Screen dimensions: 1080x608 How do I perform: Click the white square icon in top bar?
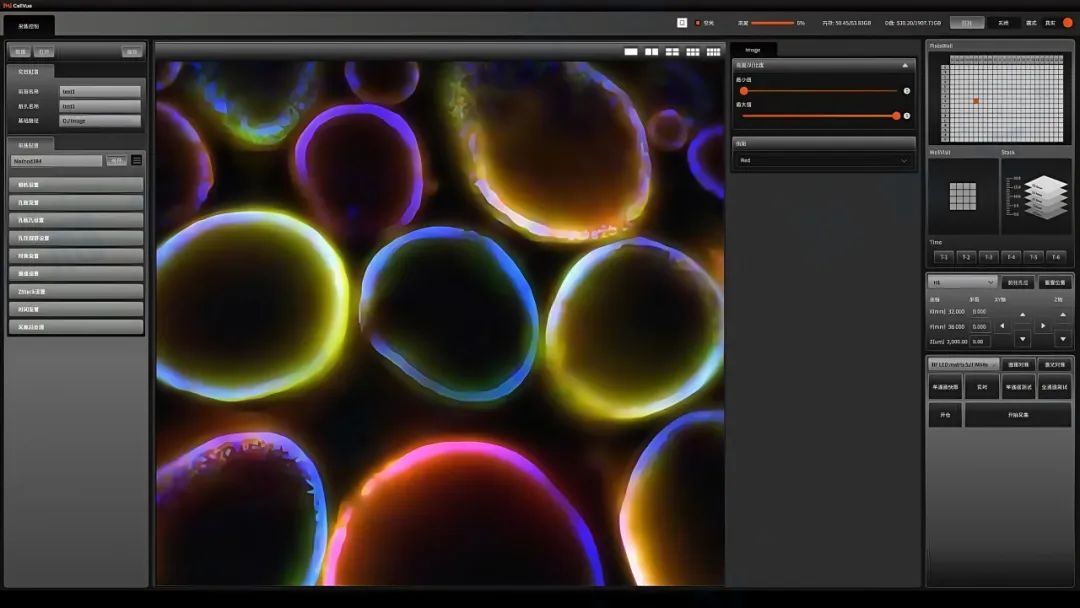coord(682,22)
